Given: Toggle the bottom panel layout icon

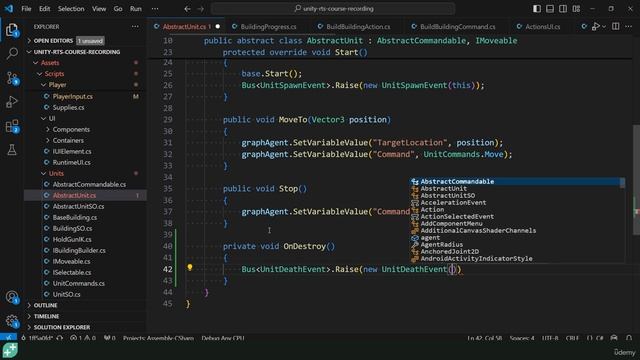Looking at the screenshot, I should pos(550,9).
